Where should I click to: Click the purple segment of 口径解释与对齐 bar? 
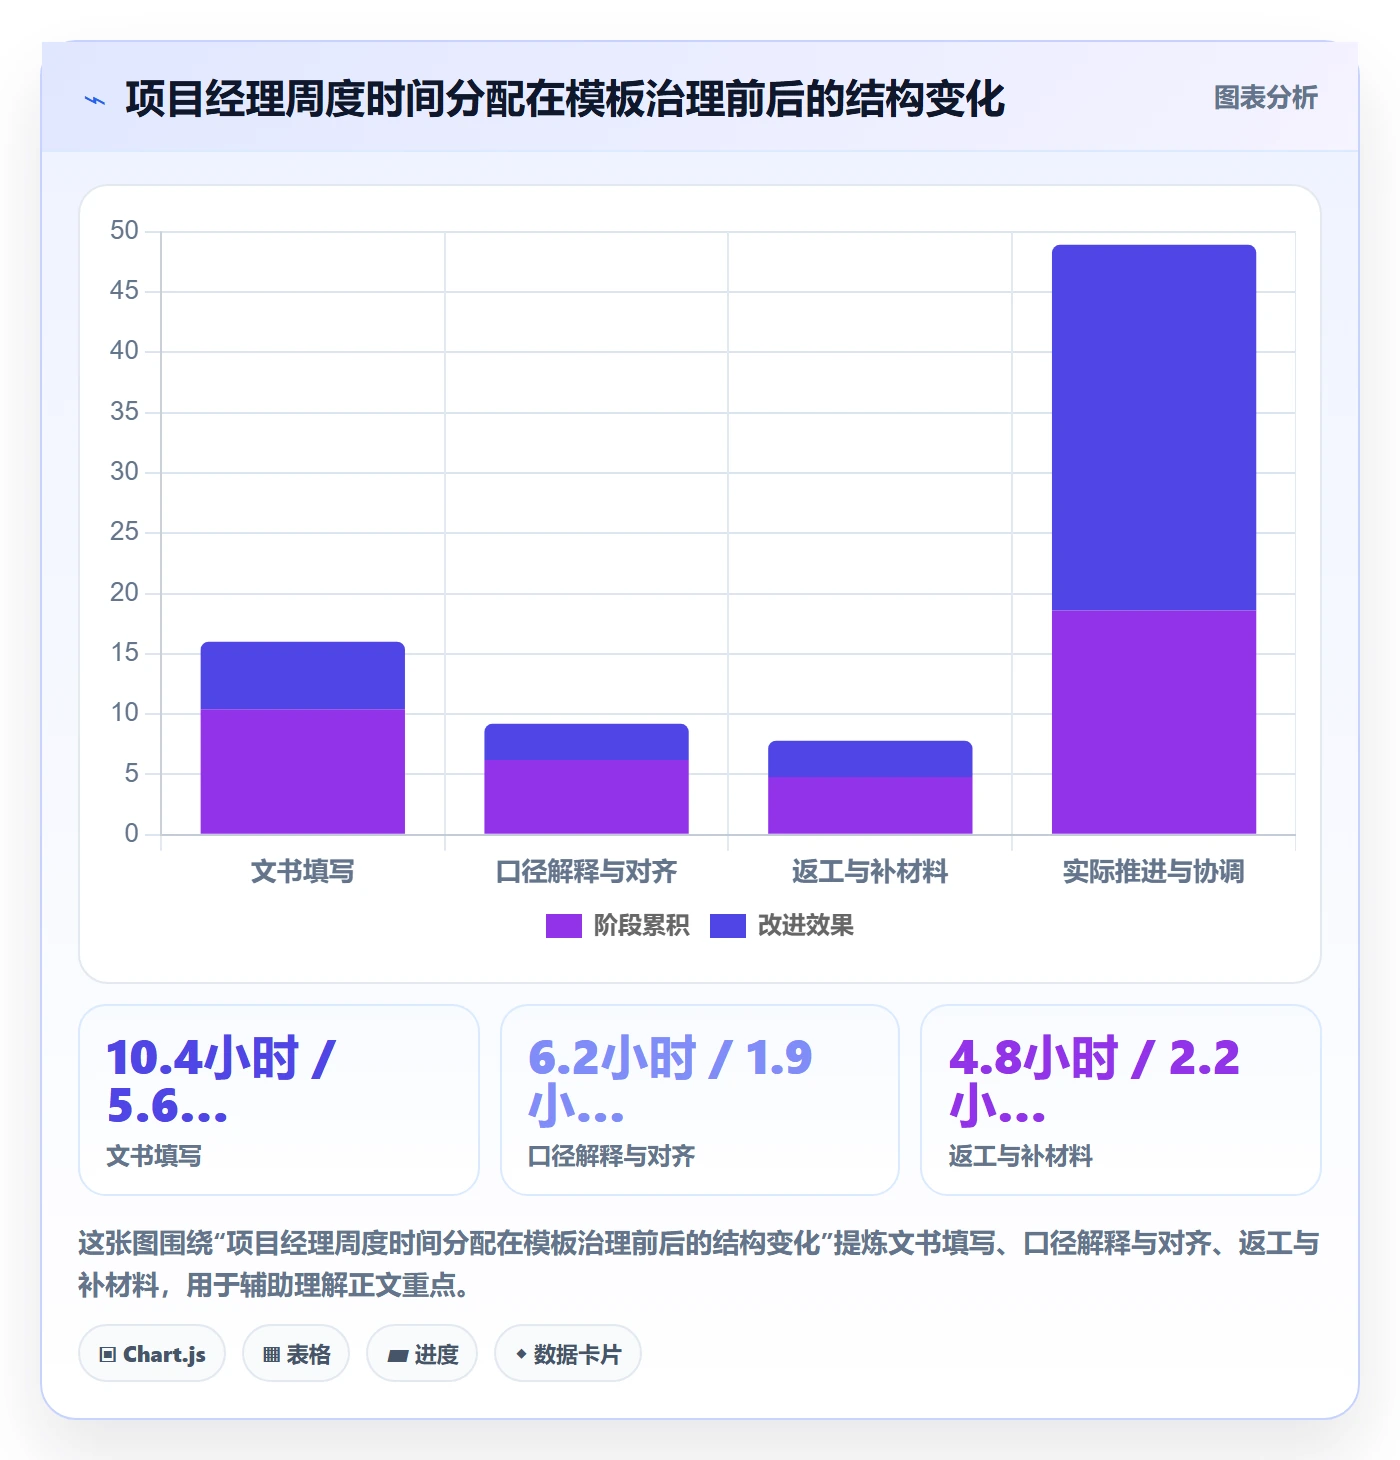pyautogui.click(x=586, y=797)
